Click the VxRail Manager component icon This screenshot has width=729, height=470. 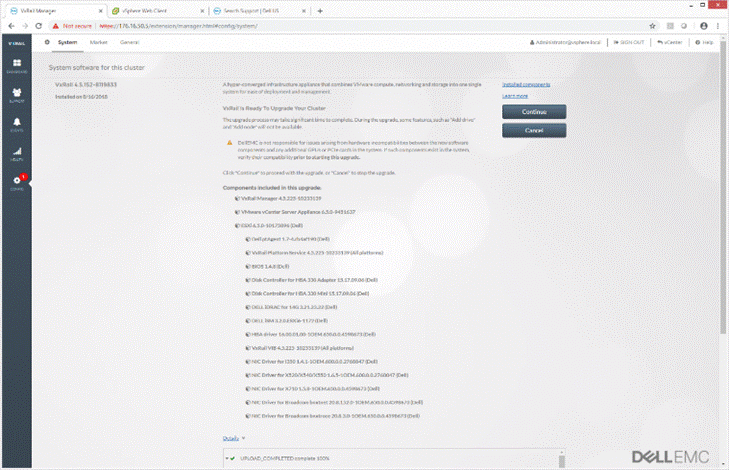click(x=237, y=199)
